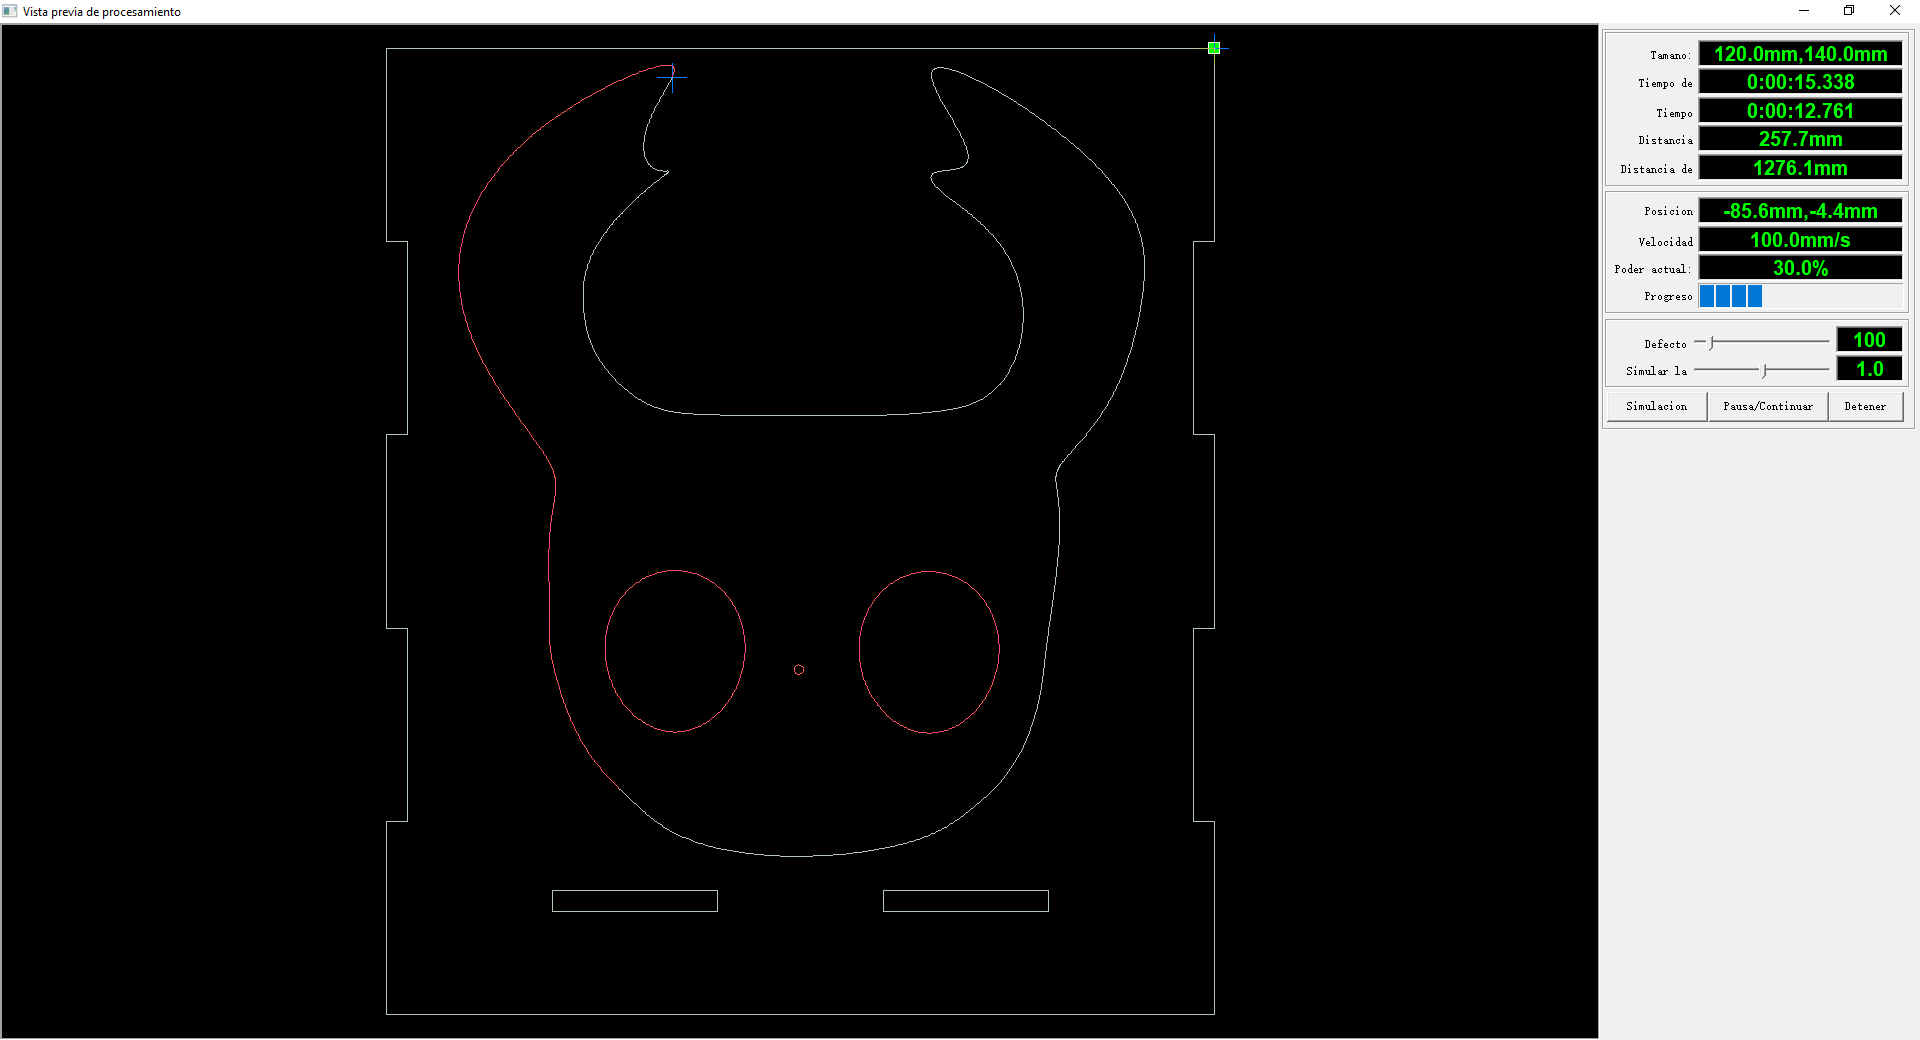Click the Simular la label
Viewport: 1920px width, 1040px height.
1657,372
